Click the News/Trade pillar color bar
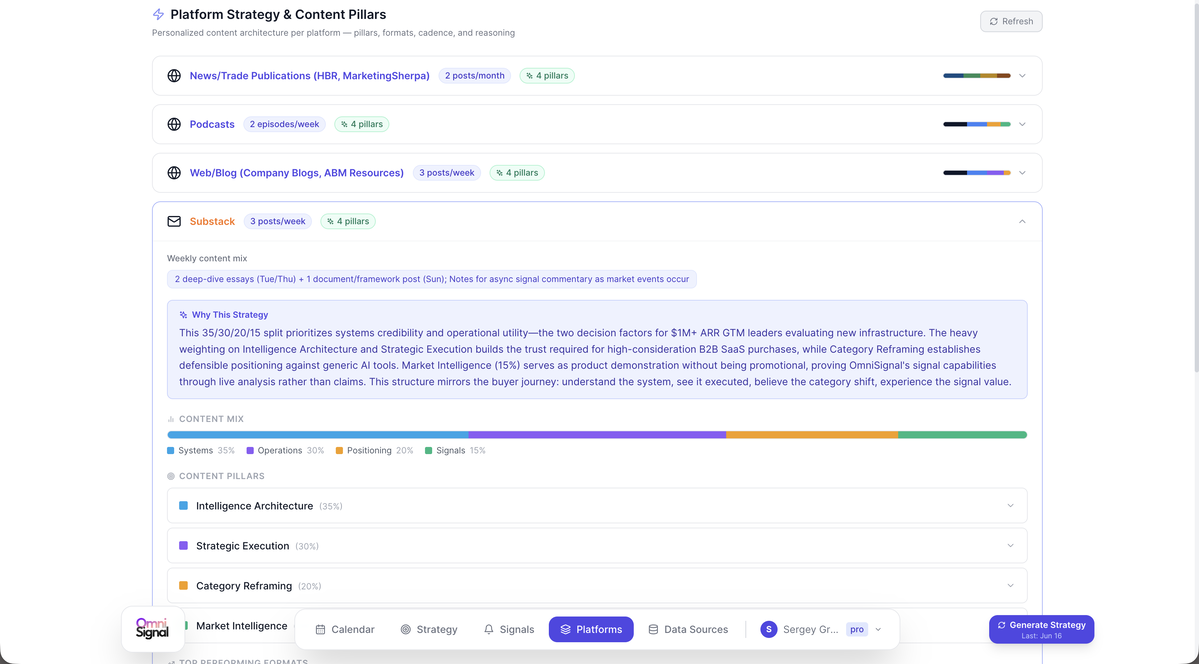Image resolution: width=1199 pixels, height=664 pixels. pos(977,76)
